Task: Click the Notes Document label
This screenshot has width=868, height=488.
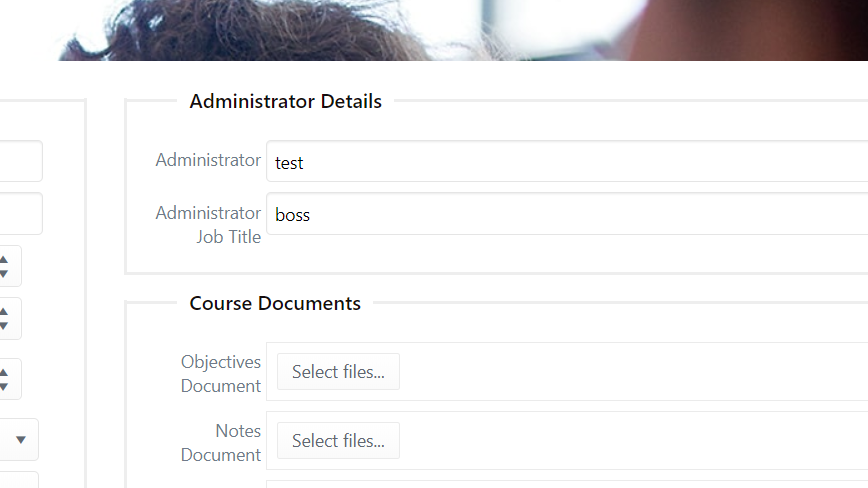Action: click(x=221, y=443)
